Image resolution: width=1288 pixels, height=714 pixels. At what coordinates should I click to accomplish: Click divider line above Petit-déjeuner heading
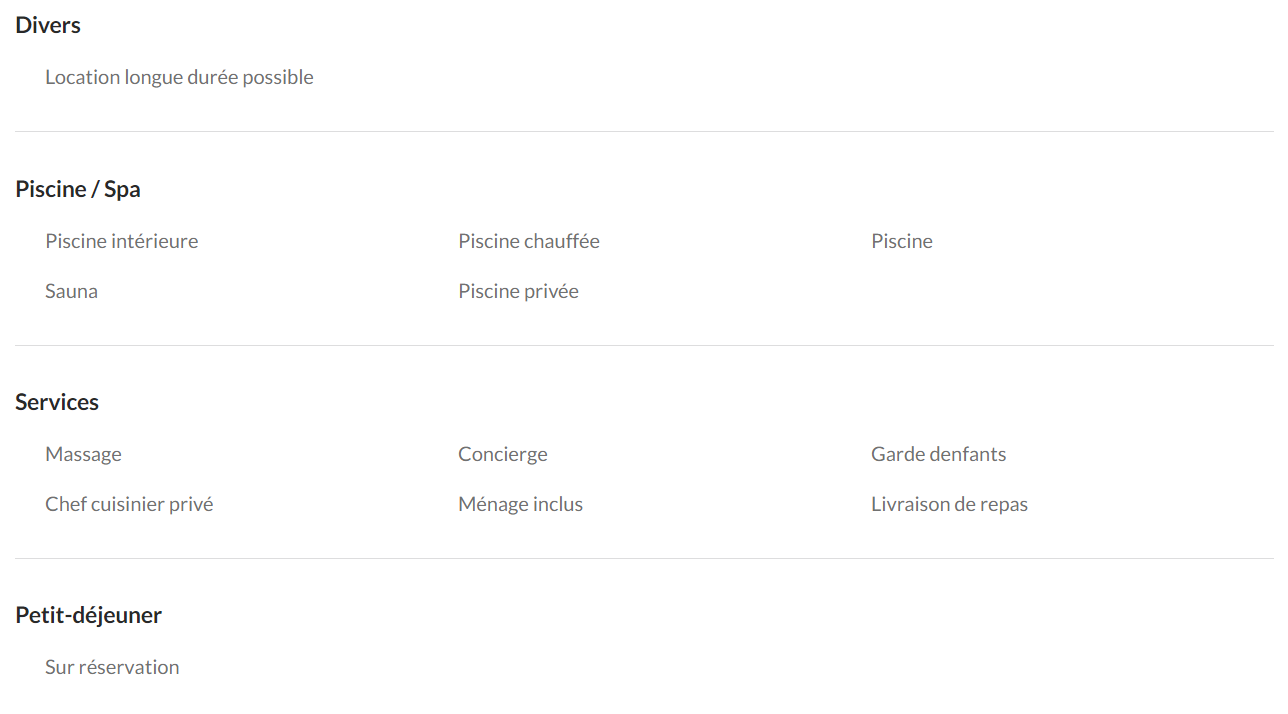644,558
